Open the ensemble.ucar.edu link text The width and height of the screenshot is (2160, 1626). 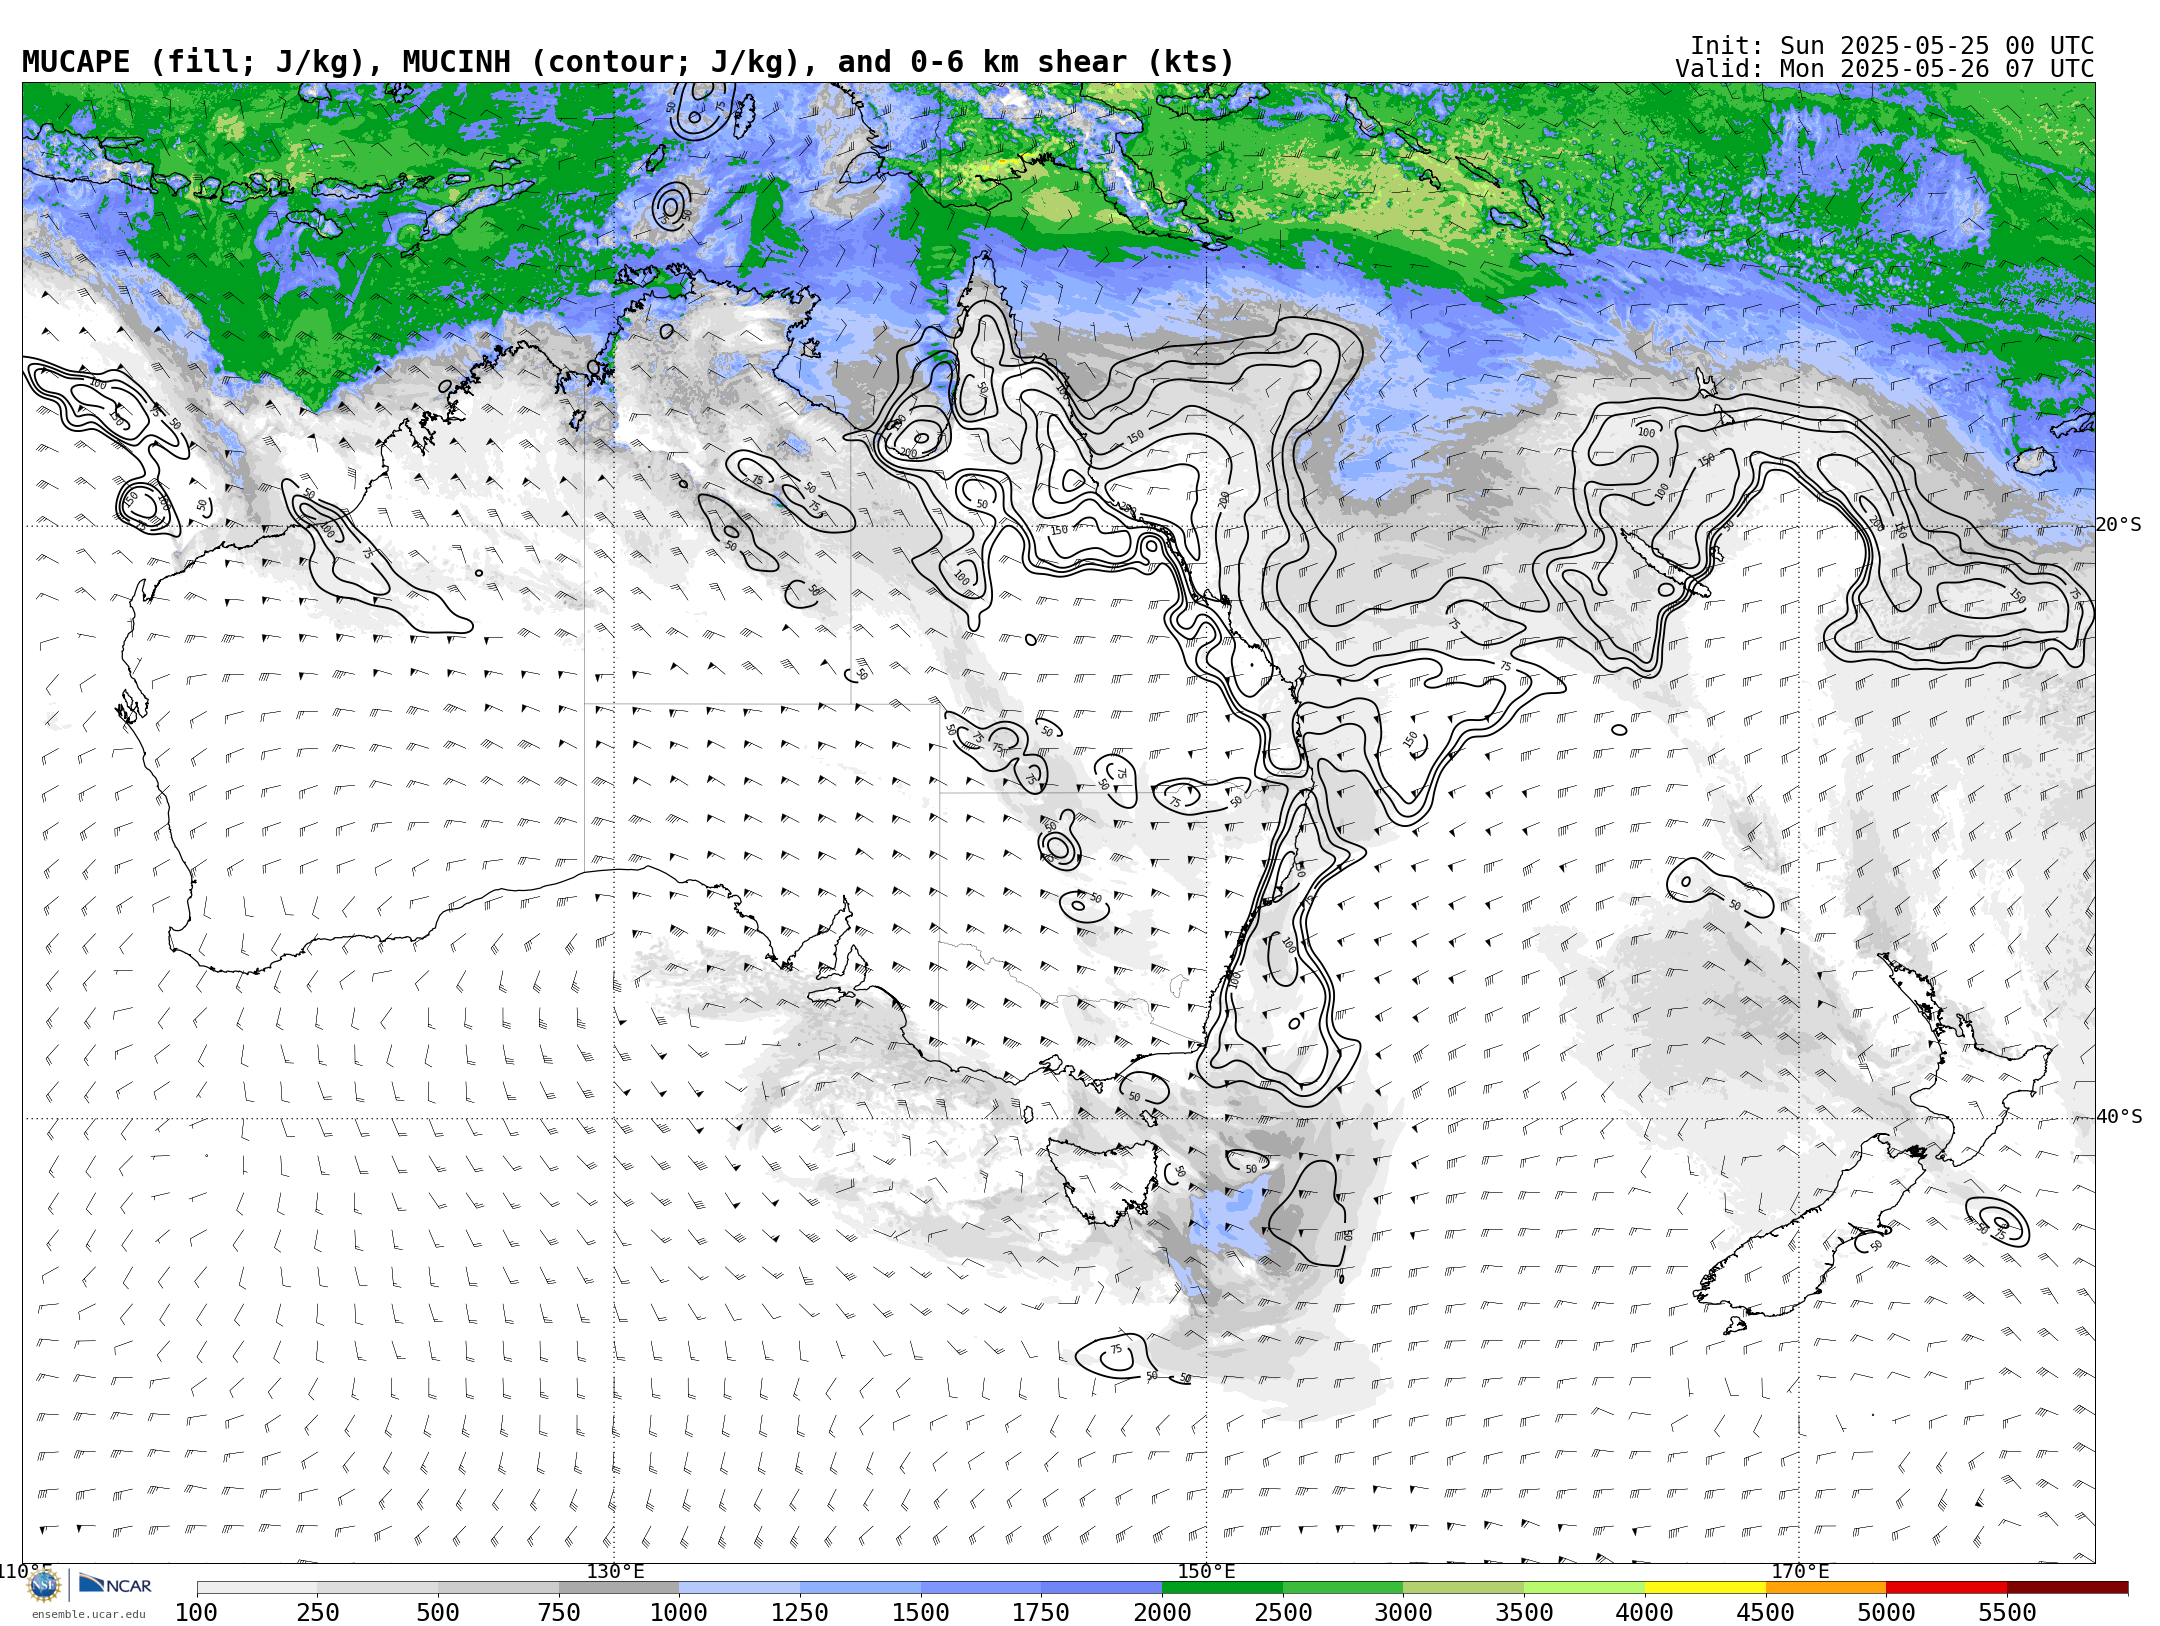[88, 1614]
